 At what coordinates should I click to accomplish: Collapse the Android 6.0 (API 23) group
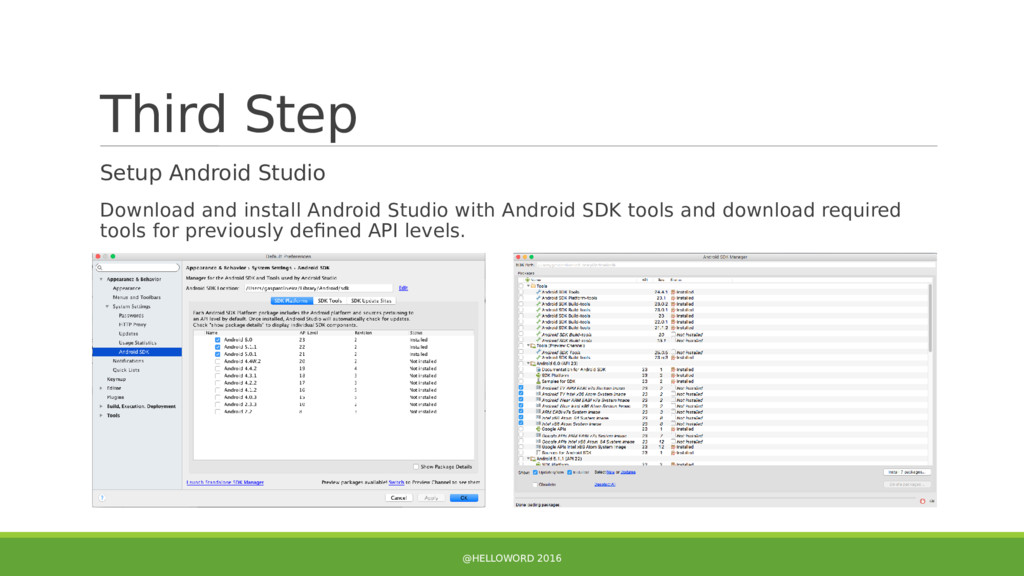[x=528, y=364]
